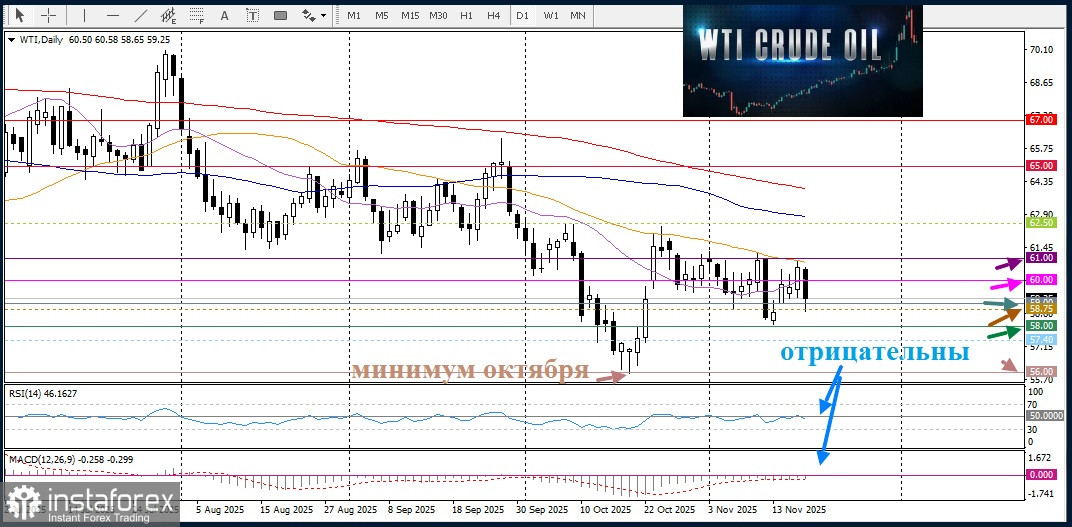Click the 5 Aug 2025 date label
Image resolution: width=1072 pixels, height=527 pixels.
tap(219, 510)
